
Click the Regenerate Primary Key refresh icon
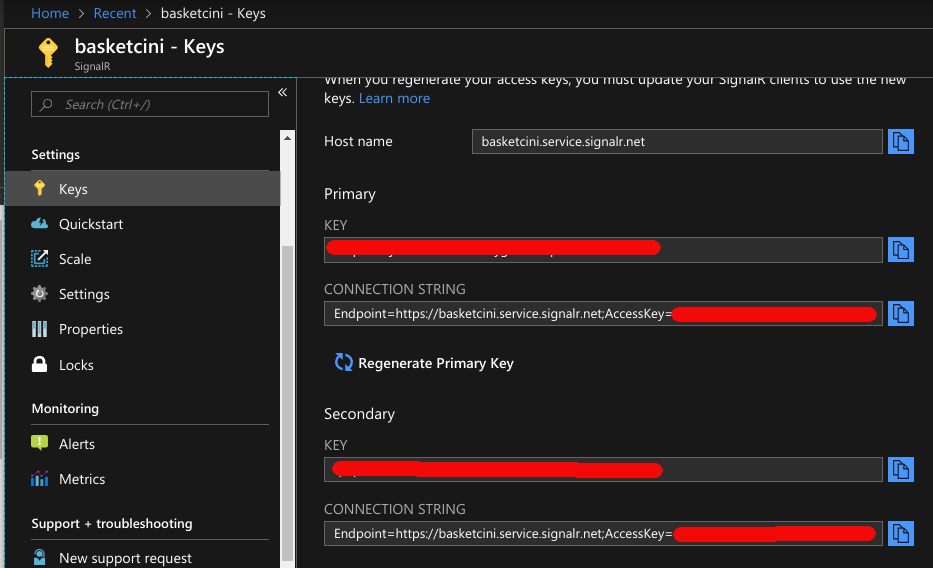coord(344,363)
